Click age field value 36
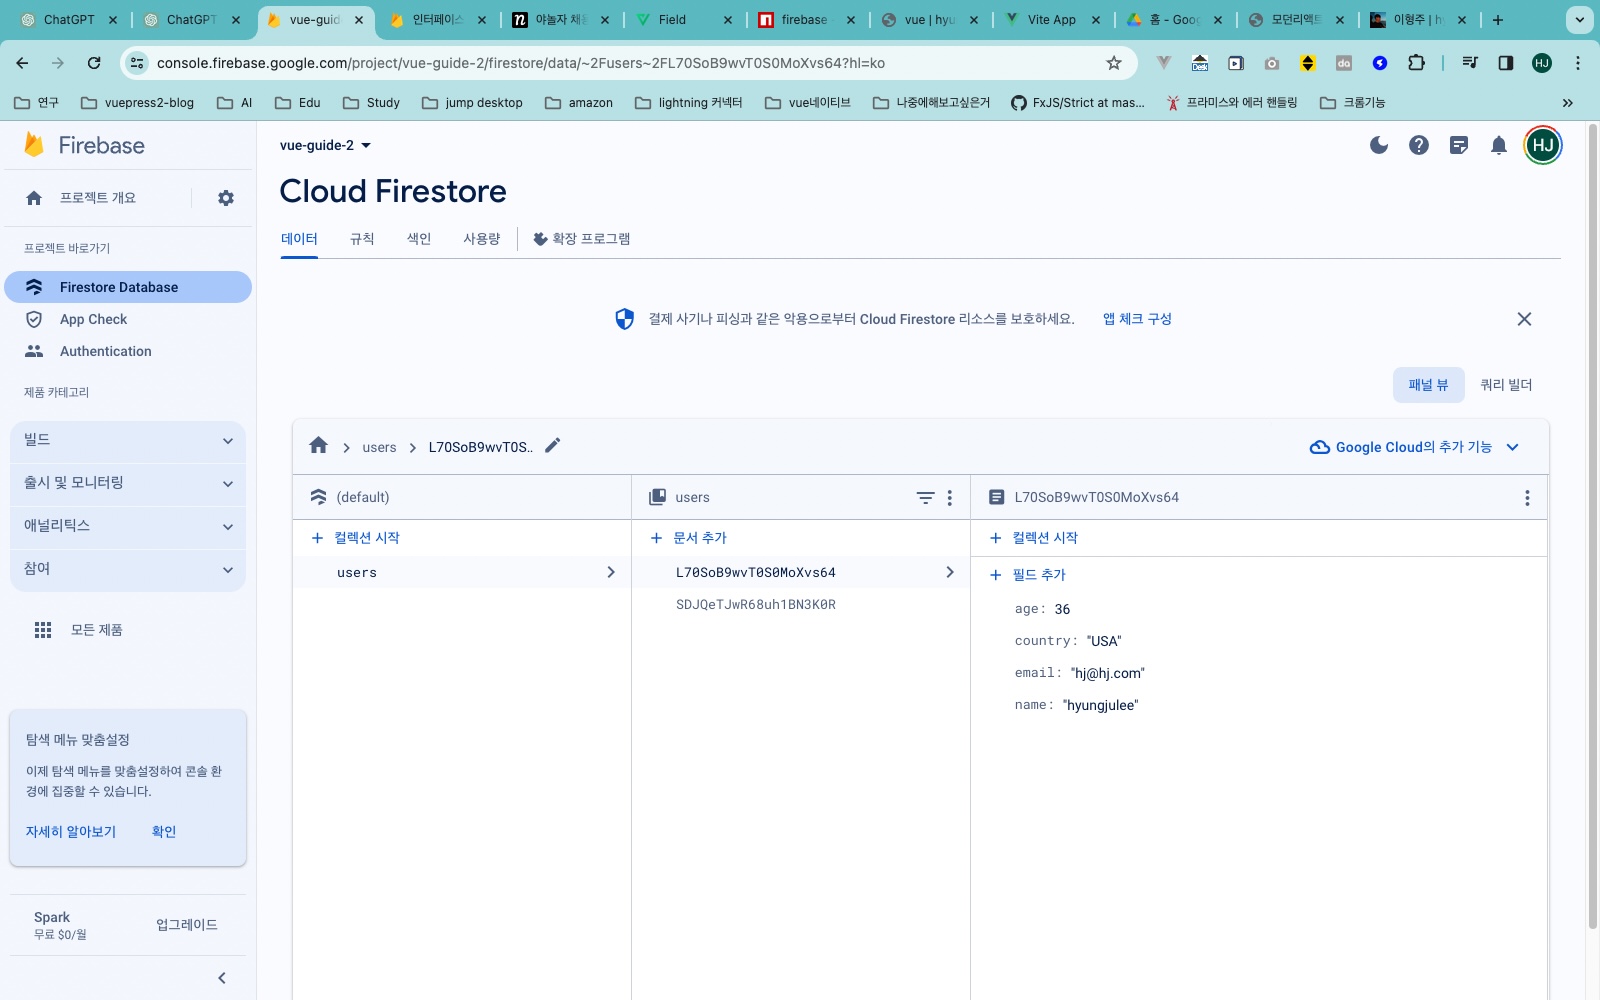 tap(1062, 609)
